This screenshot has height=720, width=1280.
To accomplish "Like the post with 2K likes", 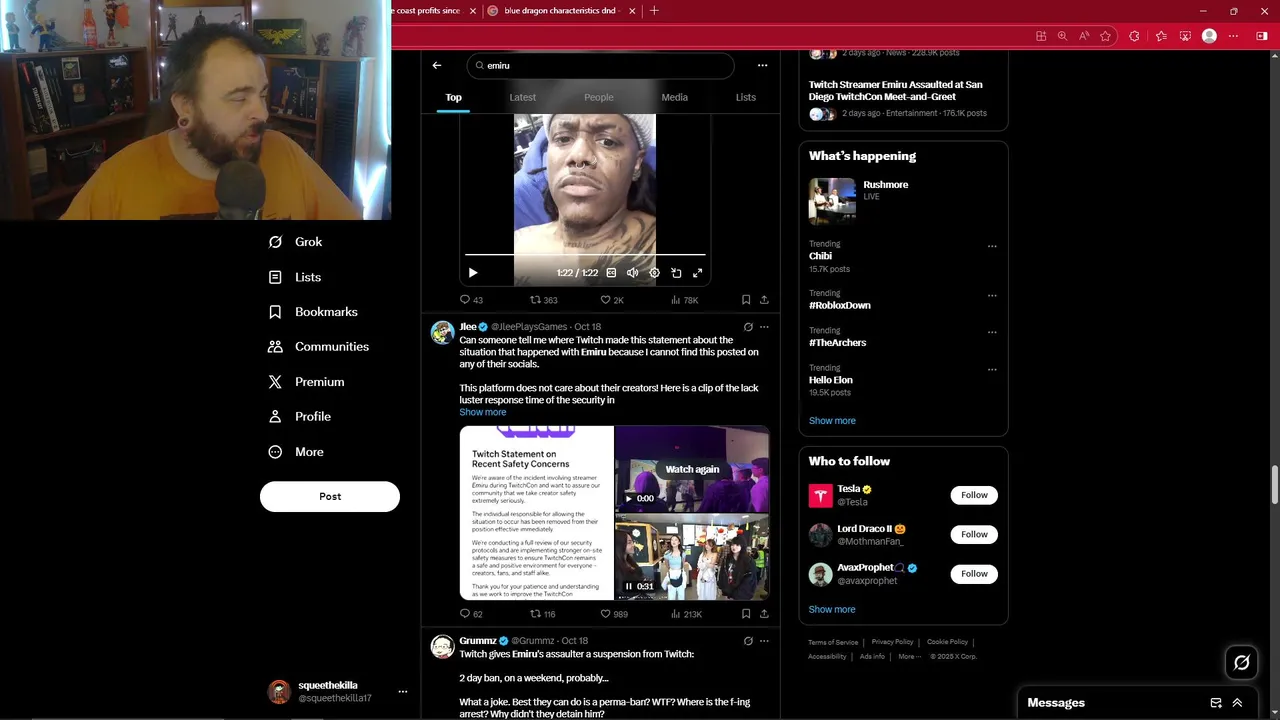I will click(x=612, y=300).
